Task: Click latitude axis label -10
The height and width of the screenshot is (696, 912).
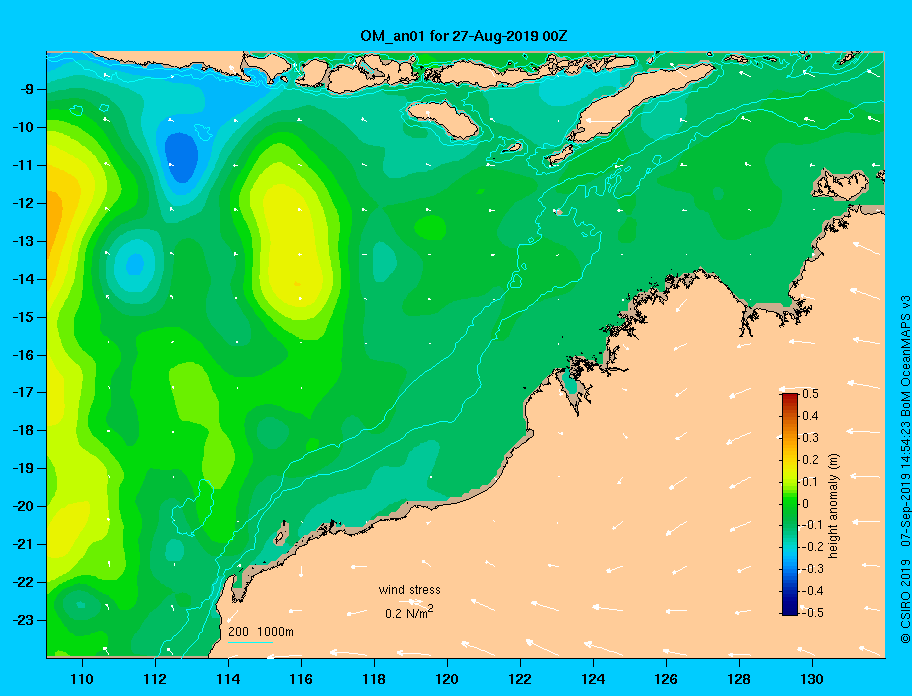Action: [23, 127]
